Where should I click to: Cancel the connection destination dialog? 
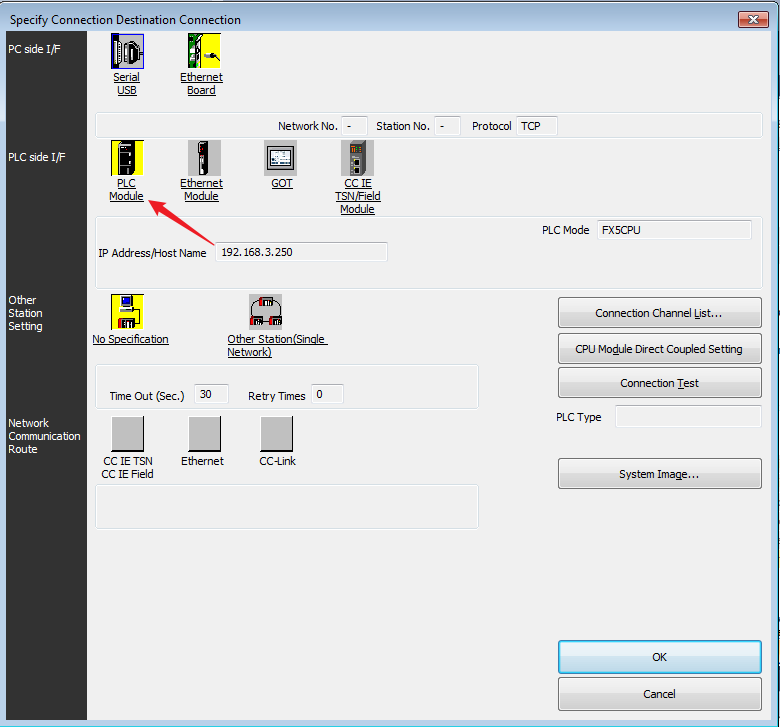[x=659, y=694]
